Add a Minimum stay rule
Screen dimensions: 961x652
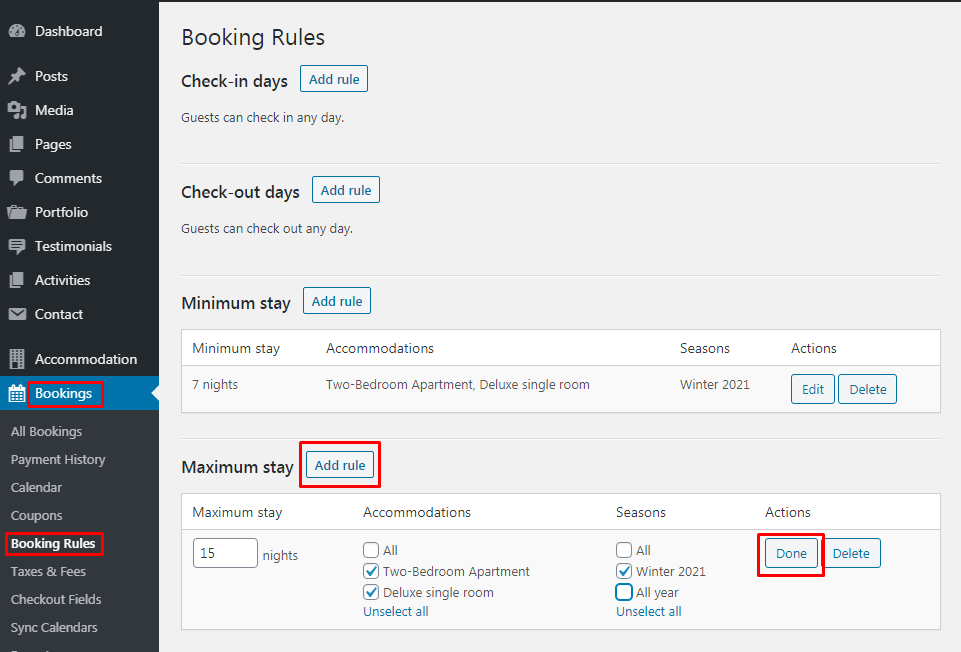tap(337, 301)
